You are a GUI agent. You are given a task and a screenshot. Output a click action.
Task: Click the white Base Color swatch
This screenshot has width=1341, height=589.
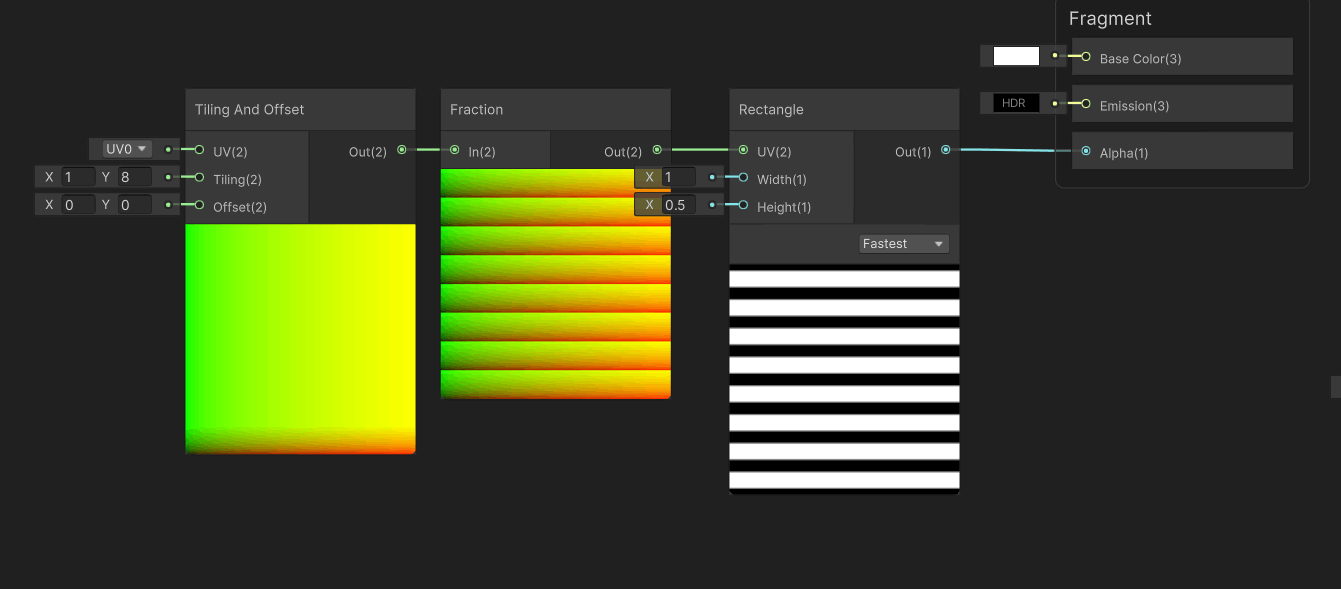[x=1016, y=56]
